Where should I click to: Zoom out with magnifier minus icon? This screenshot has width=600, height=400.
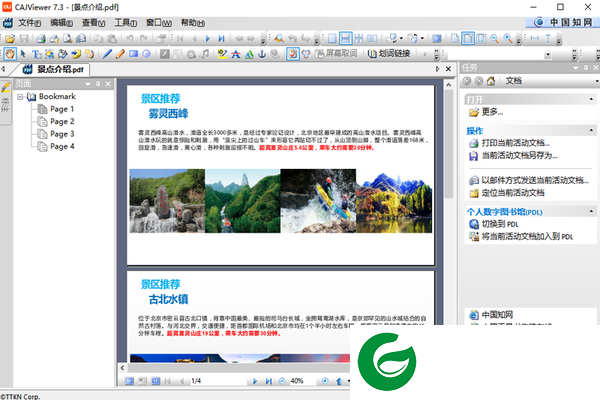[x=494, y=38]
